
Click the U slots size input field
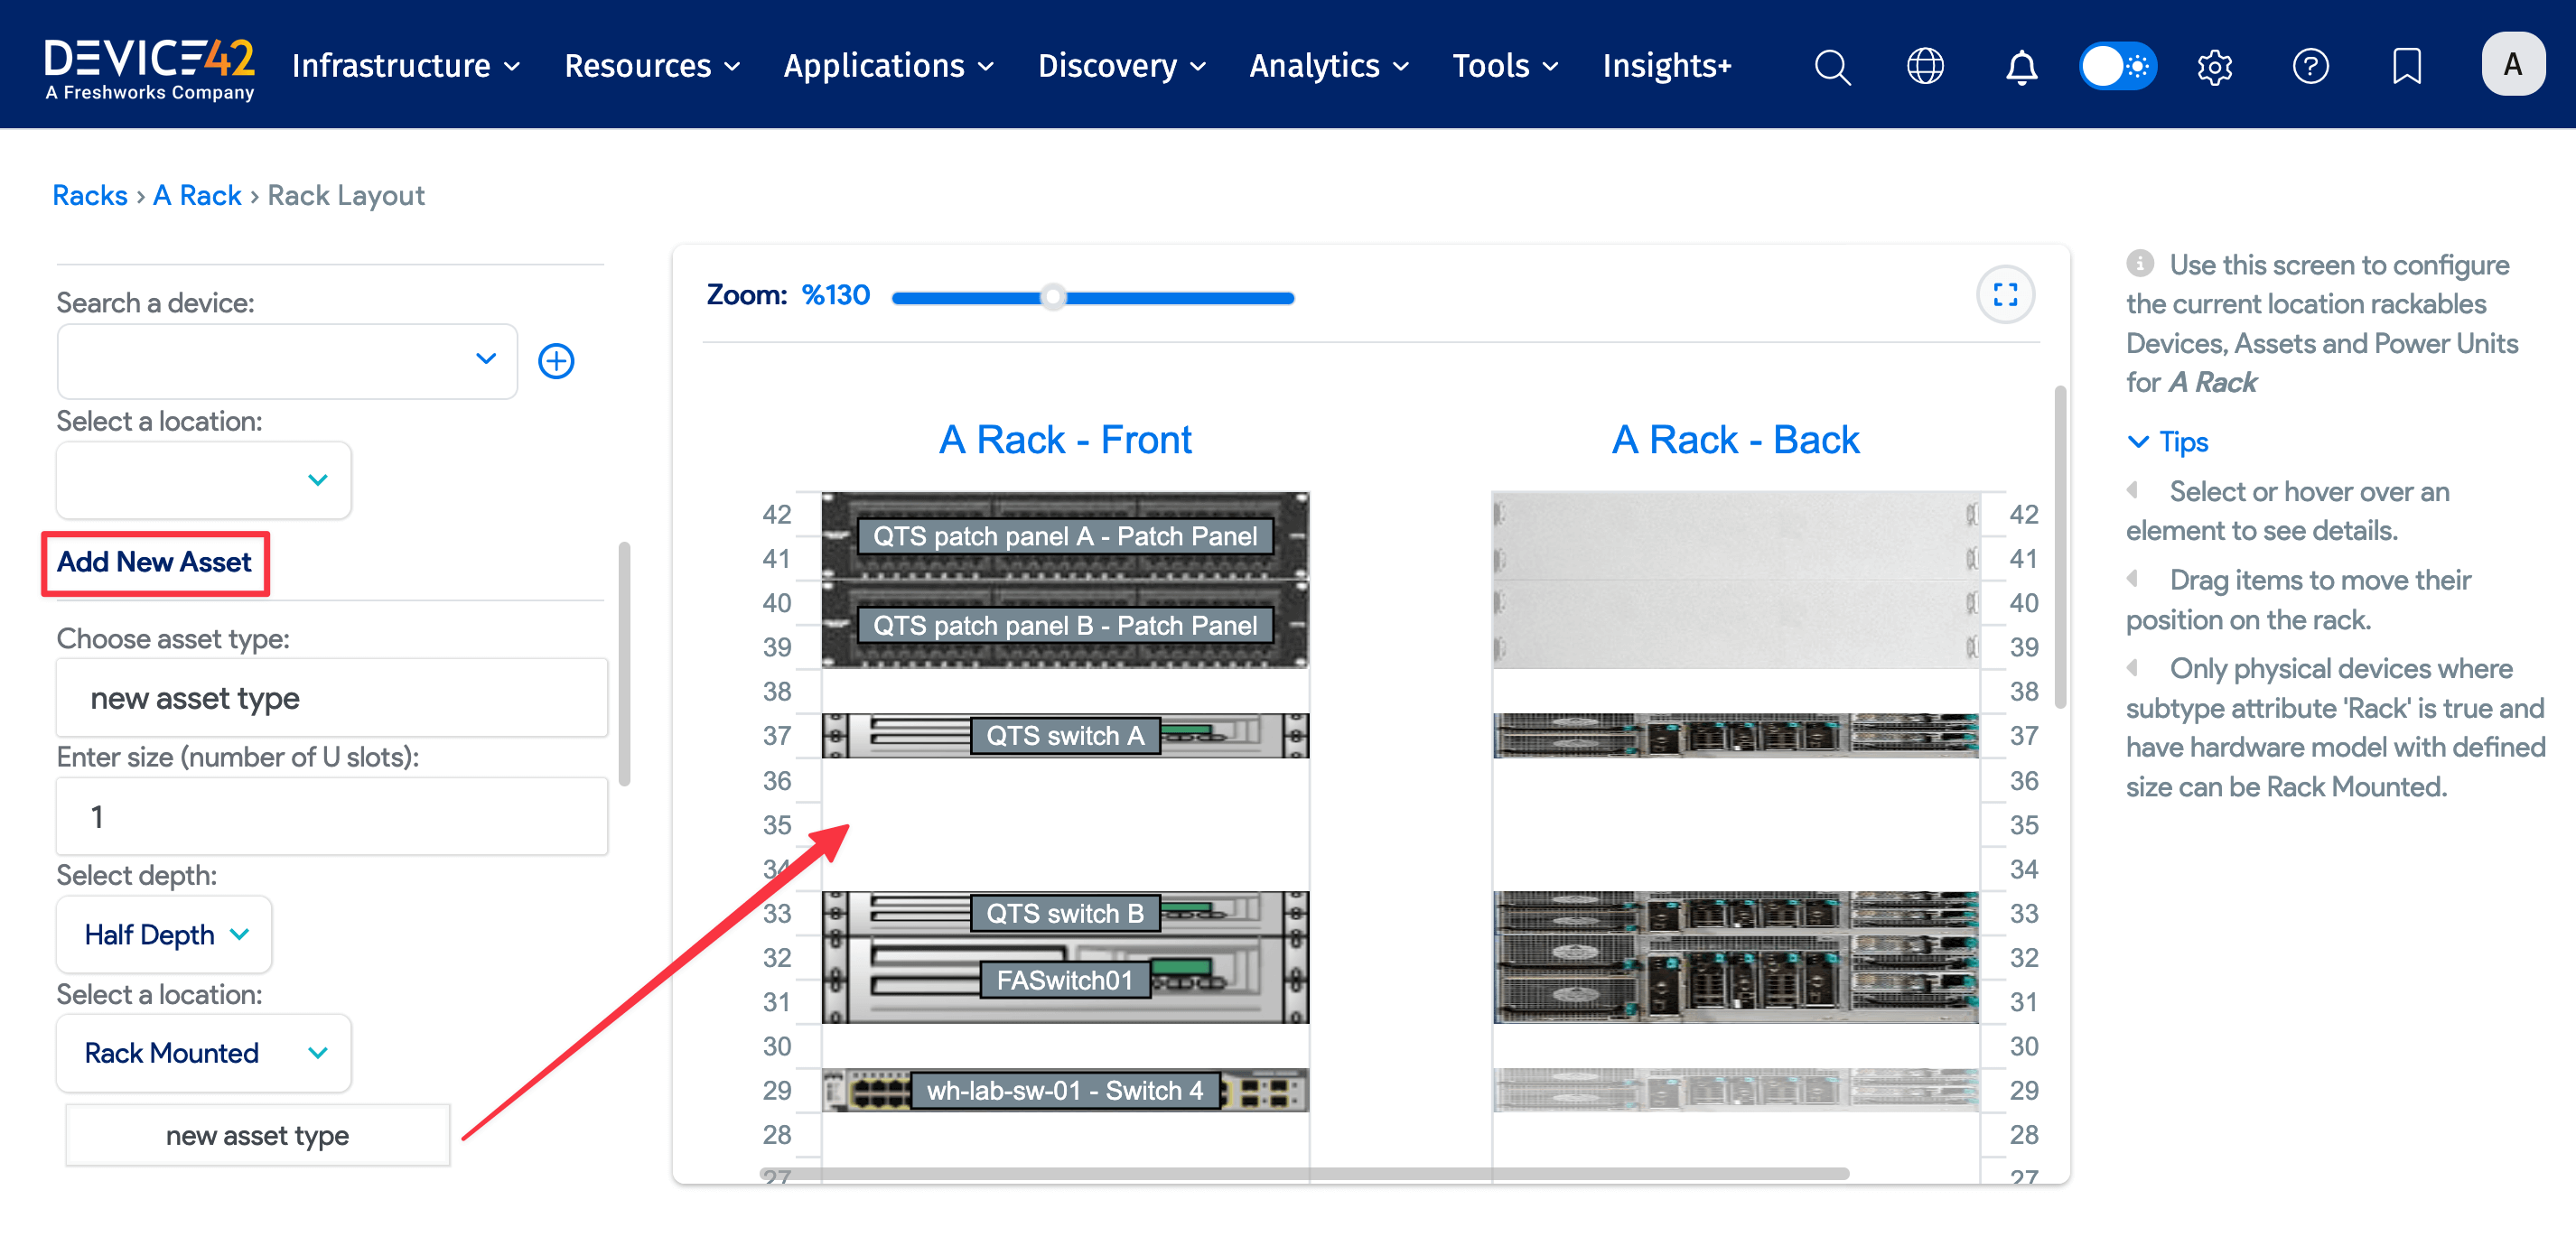tap(331, 816)
